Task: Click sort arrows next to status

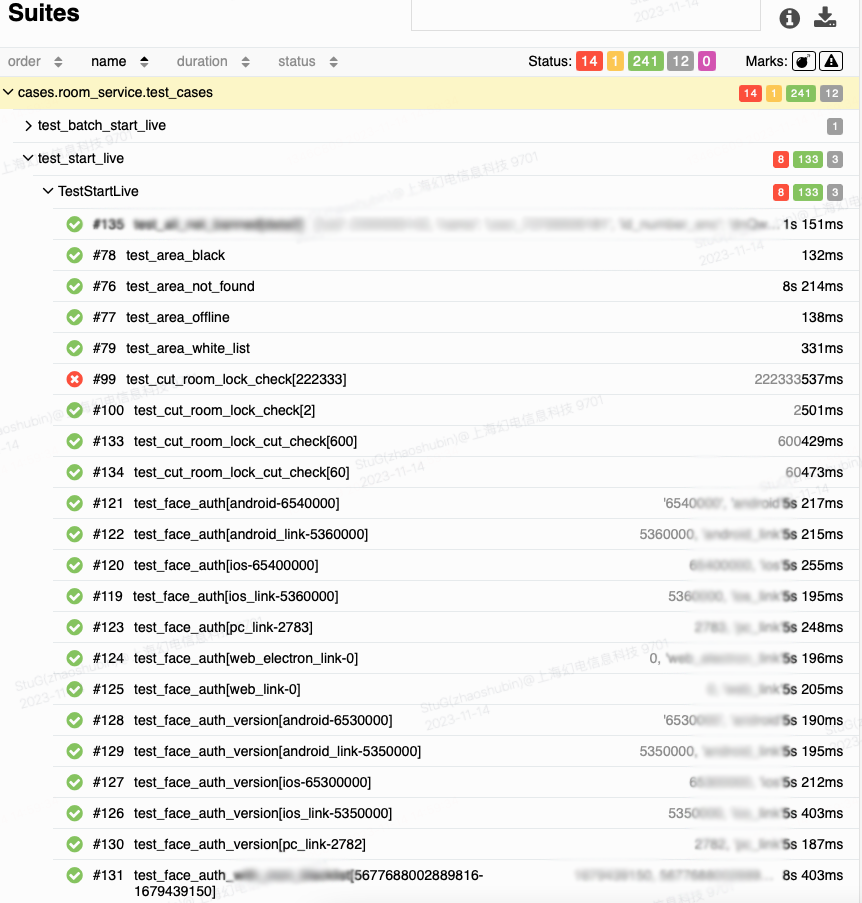Action: pos(333,62)
